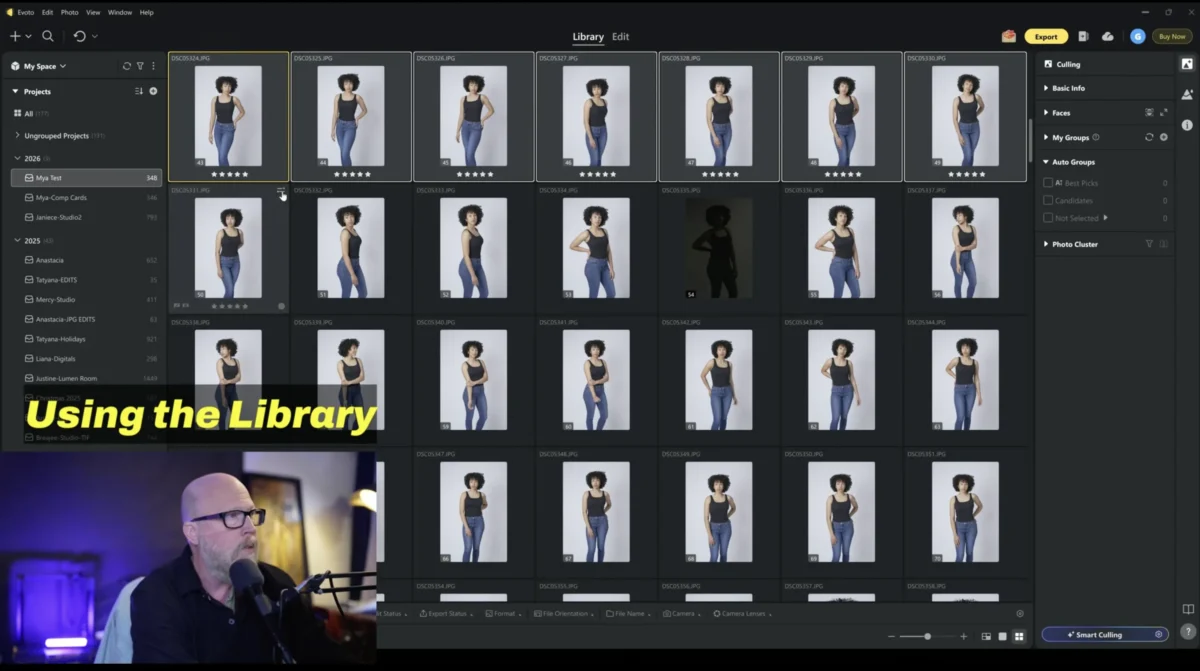Select the AI image panel icon in right strip
The image size is (1200, 671).
click(x=1187, y=94)
